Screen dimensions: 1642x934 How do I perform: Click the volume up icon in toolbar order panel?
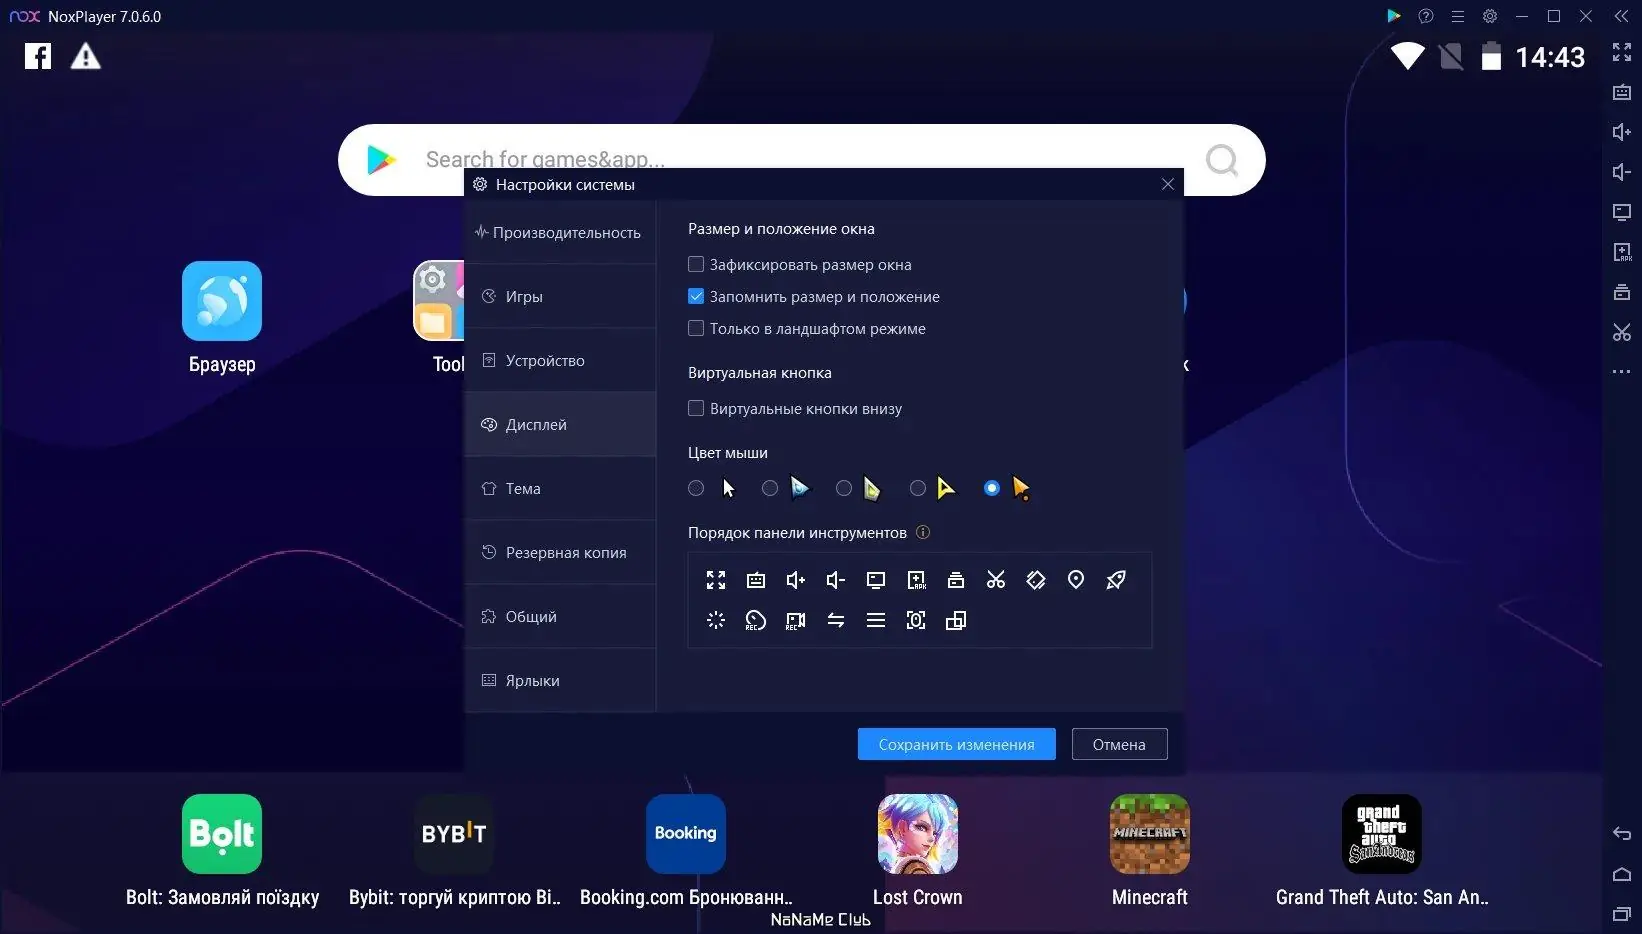pyautogui.click(x=796, y=580)
